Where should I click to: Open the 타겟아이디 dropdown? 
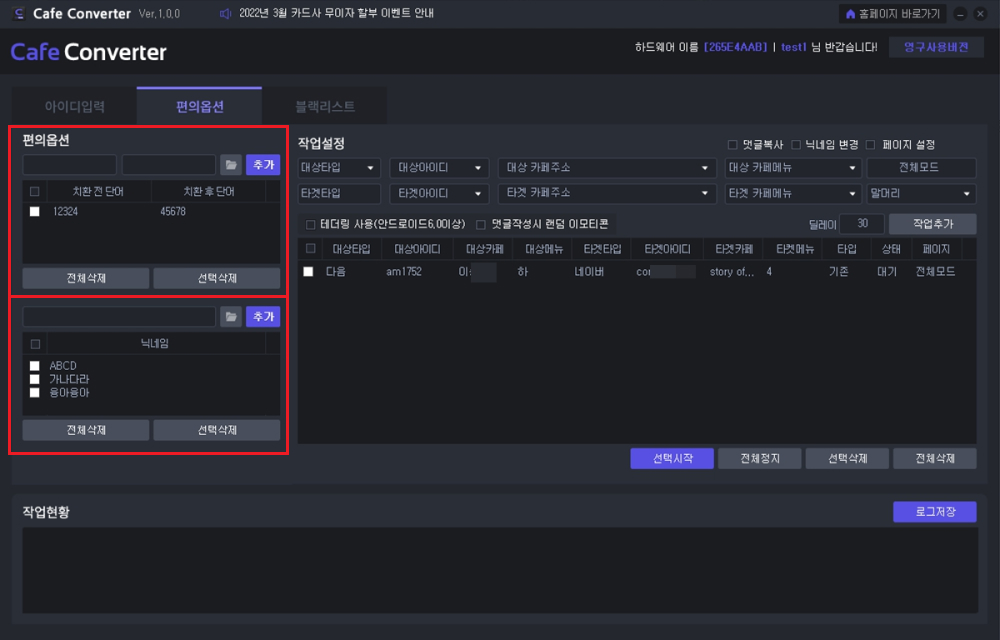pos(439,193)
